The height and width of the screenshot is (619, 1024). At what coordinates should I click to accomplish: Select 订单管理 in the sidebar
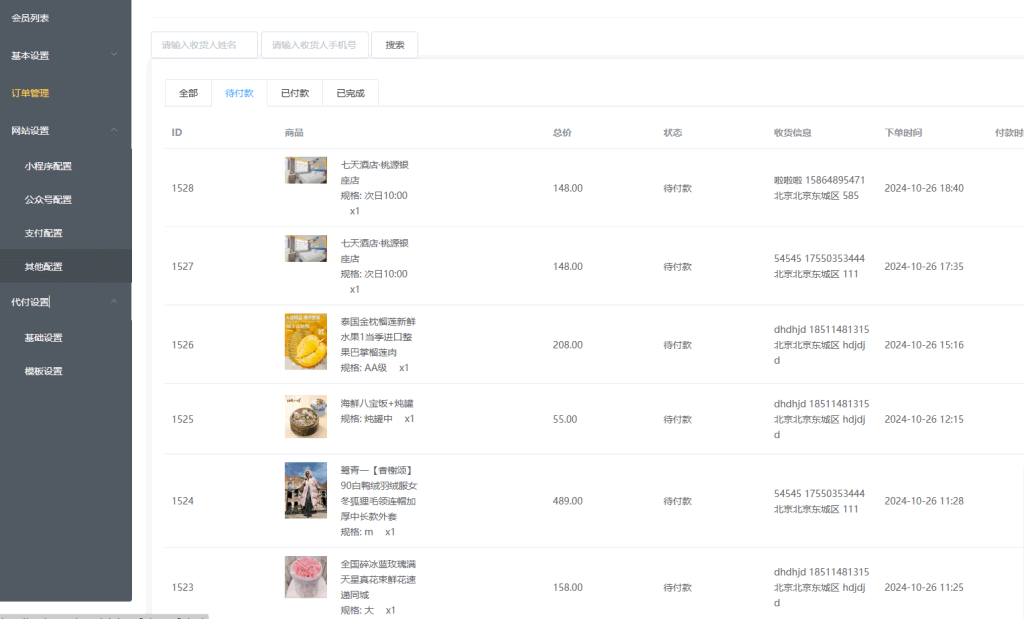pyautogui.click(x=30, y=93)
